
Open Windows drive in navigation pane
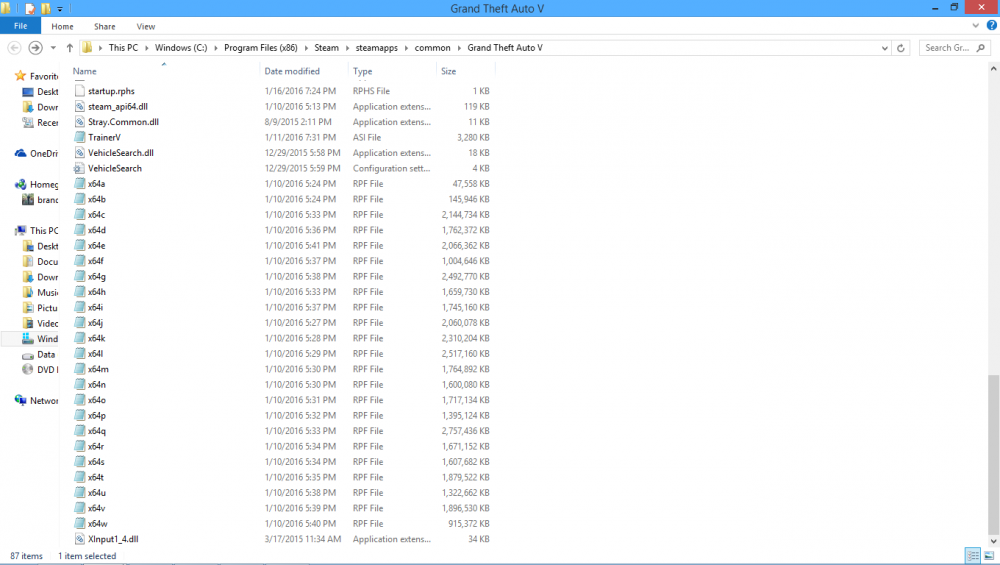pos(40,339)
